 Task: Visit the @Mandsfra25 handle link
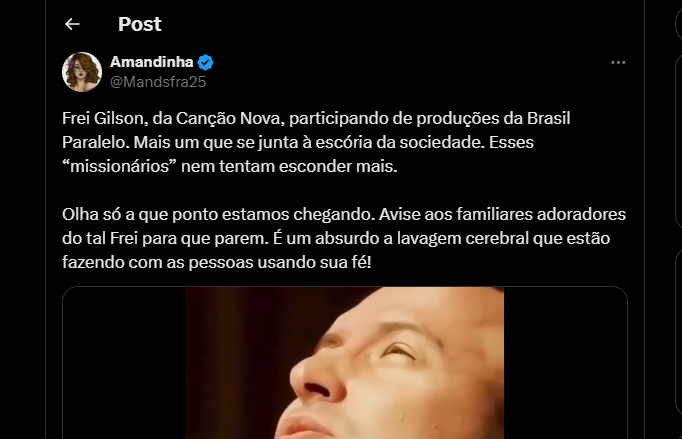pyautogui.click(x=158, y=82)
